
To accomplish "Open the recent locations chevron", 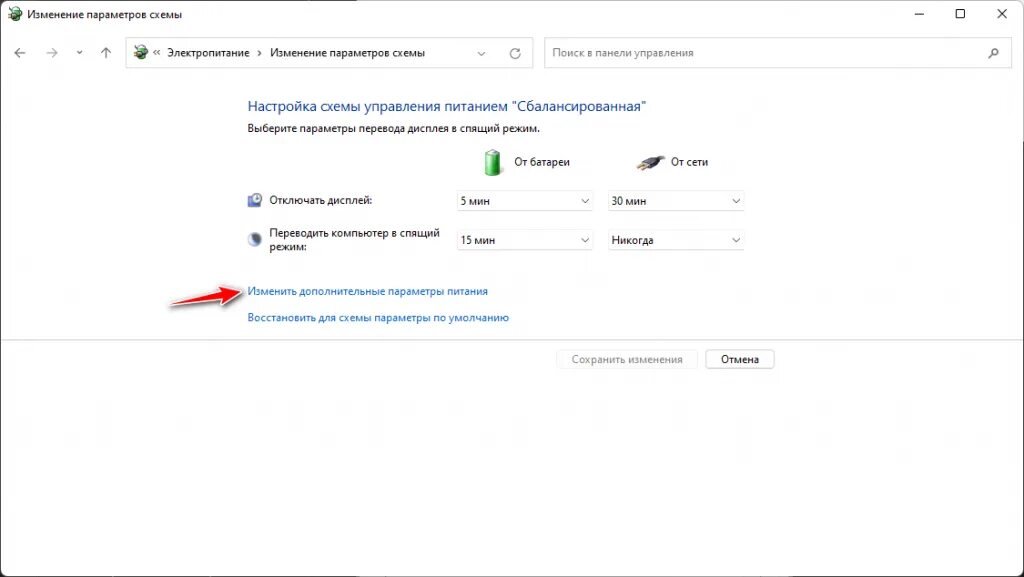I will (79, 53).
